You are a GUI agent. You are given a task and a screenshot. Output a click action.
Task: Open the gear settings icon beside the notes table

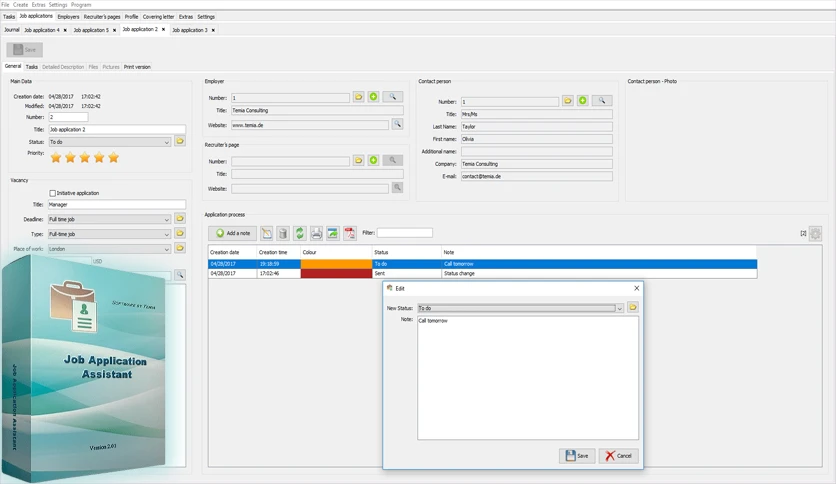pyautogui.click(x=815, y=233)
